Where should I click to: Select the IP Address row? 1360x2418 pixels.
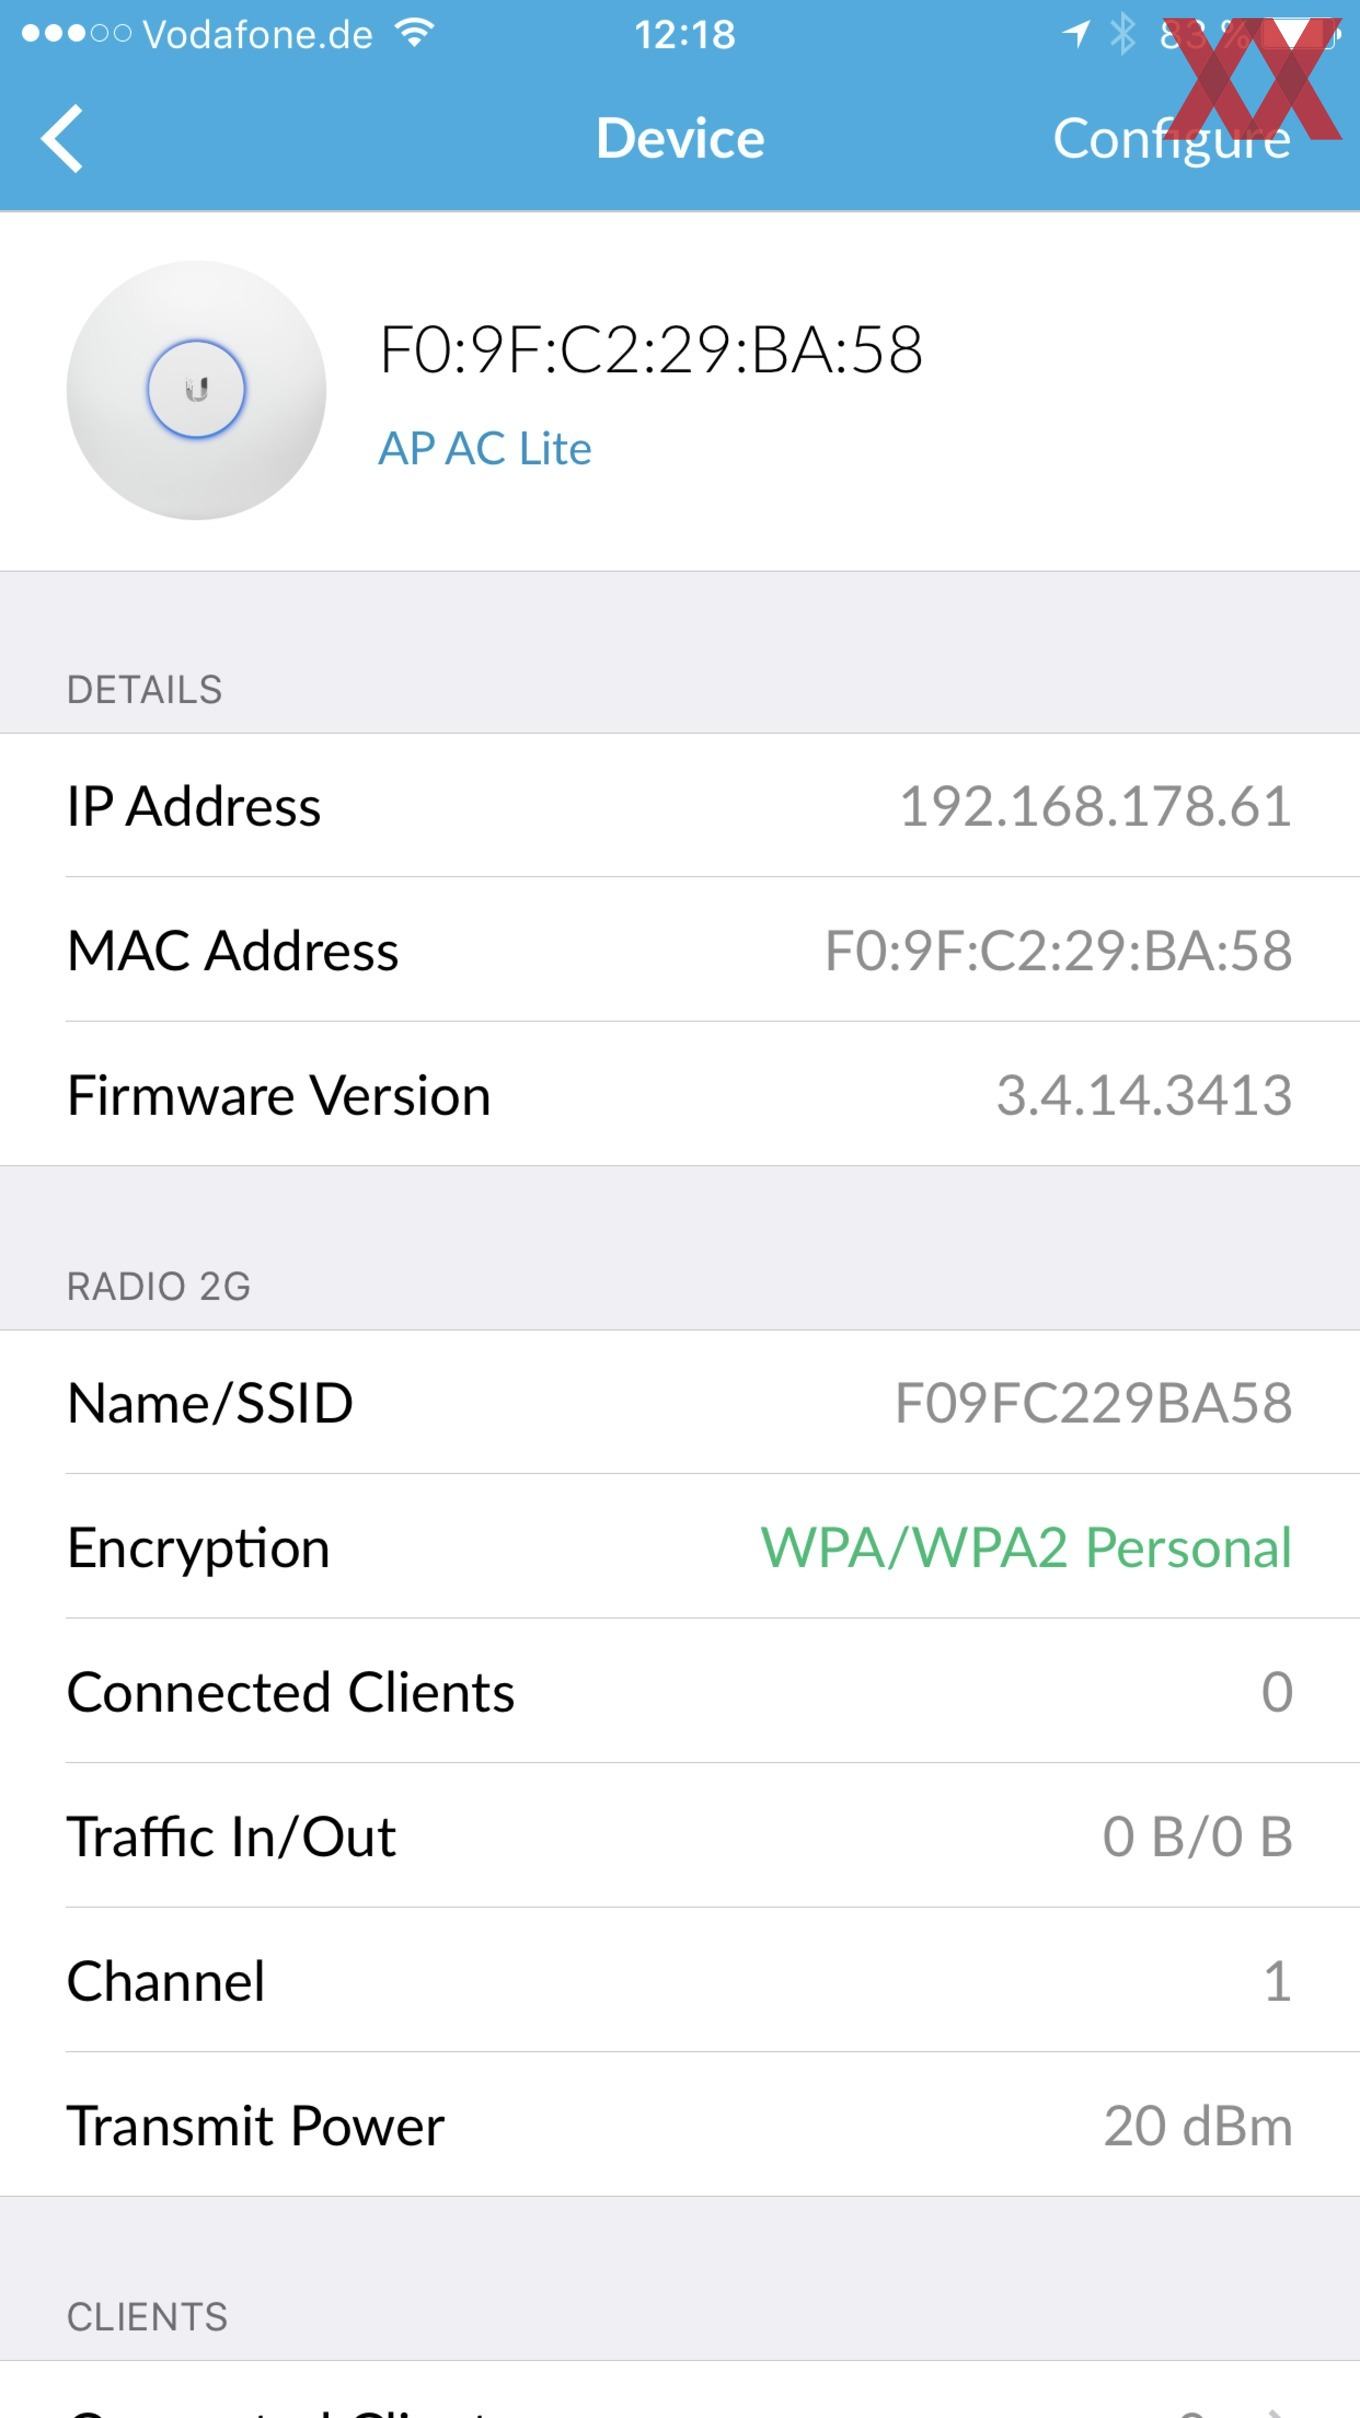coord(680,806)
